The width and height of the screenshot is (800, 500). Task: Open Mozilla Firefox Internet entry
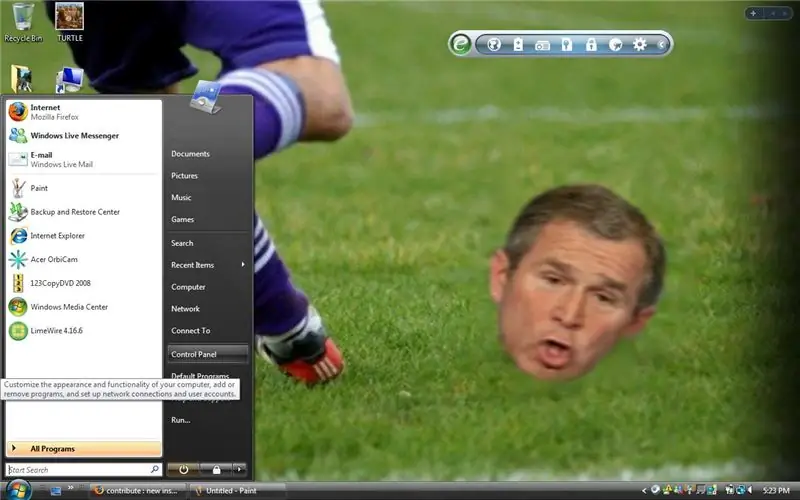click(x=84, y=112)
